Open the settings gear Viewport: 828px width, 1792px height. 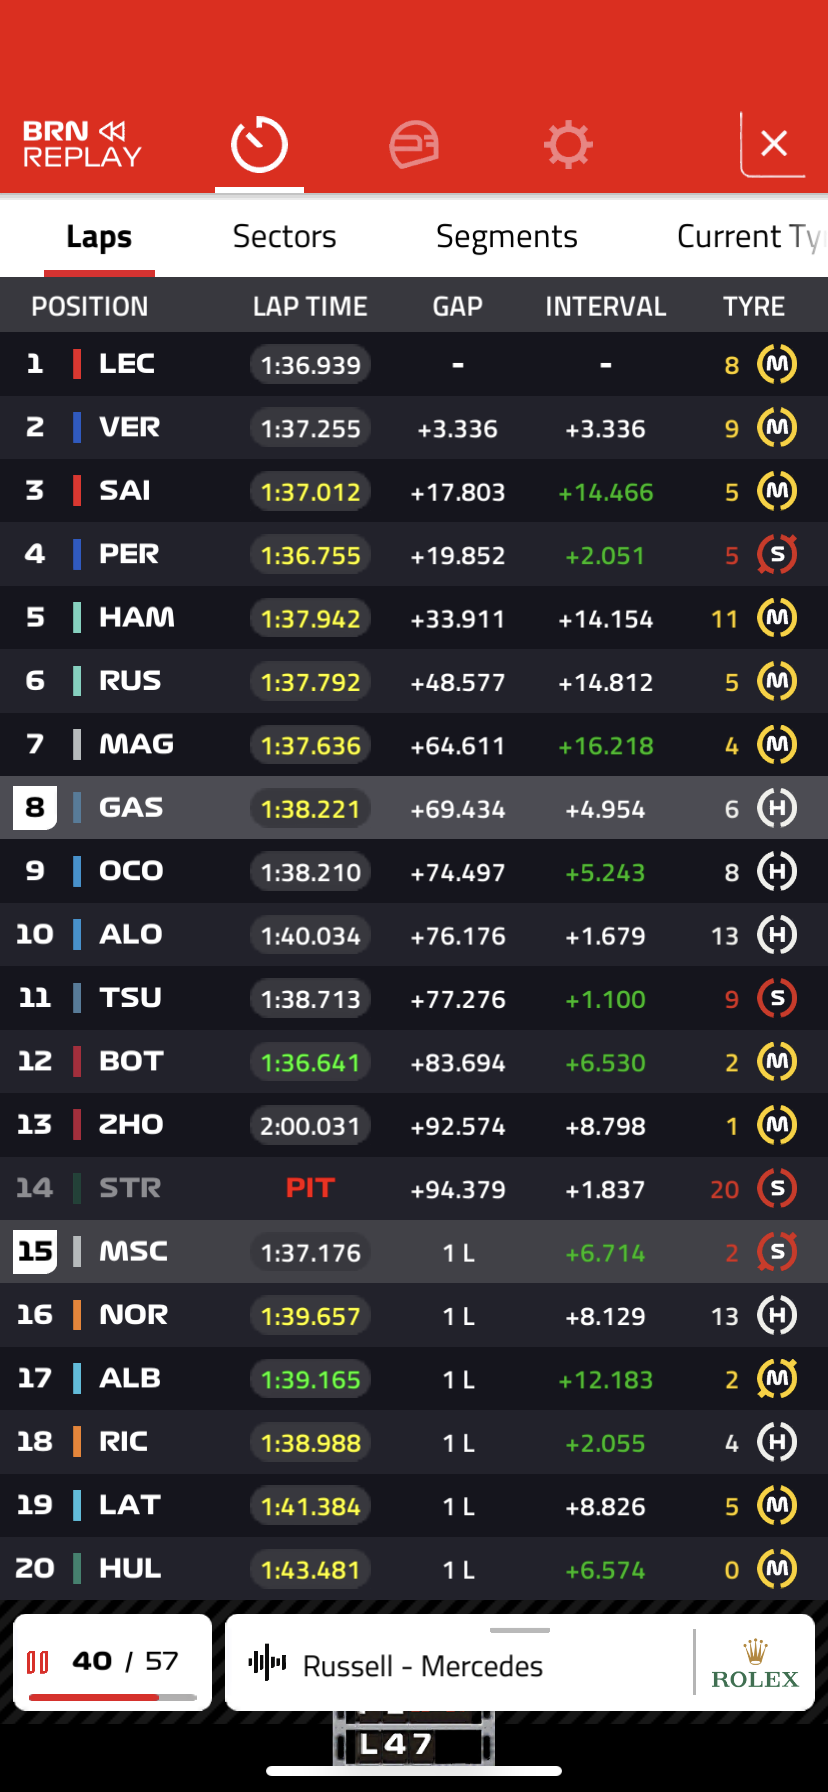(x=568, y=145)
